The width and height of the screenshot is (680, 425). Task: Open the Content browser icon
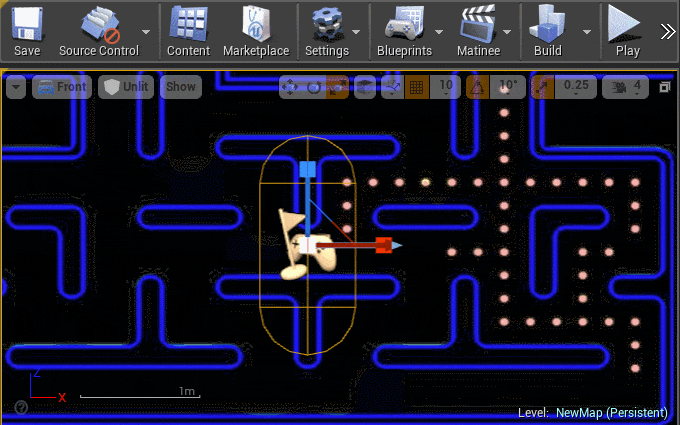click(x=188, y=23)
